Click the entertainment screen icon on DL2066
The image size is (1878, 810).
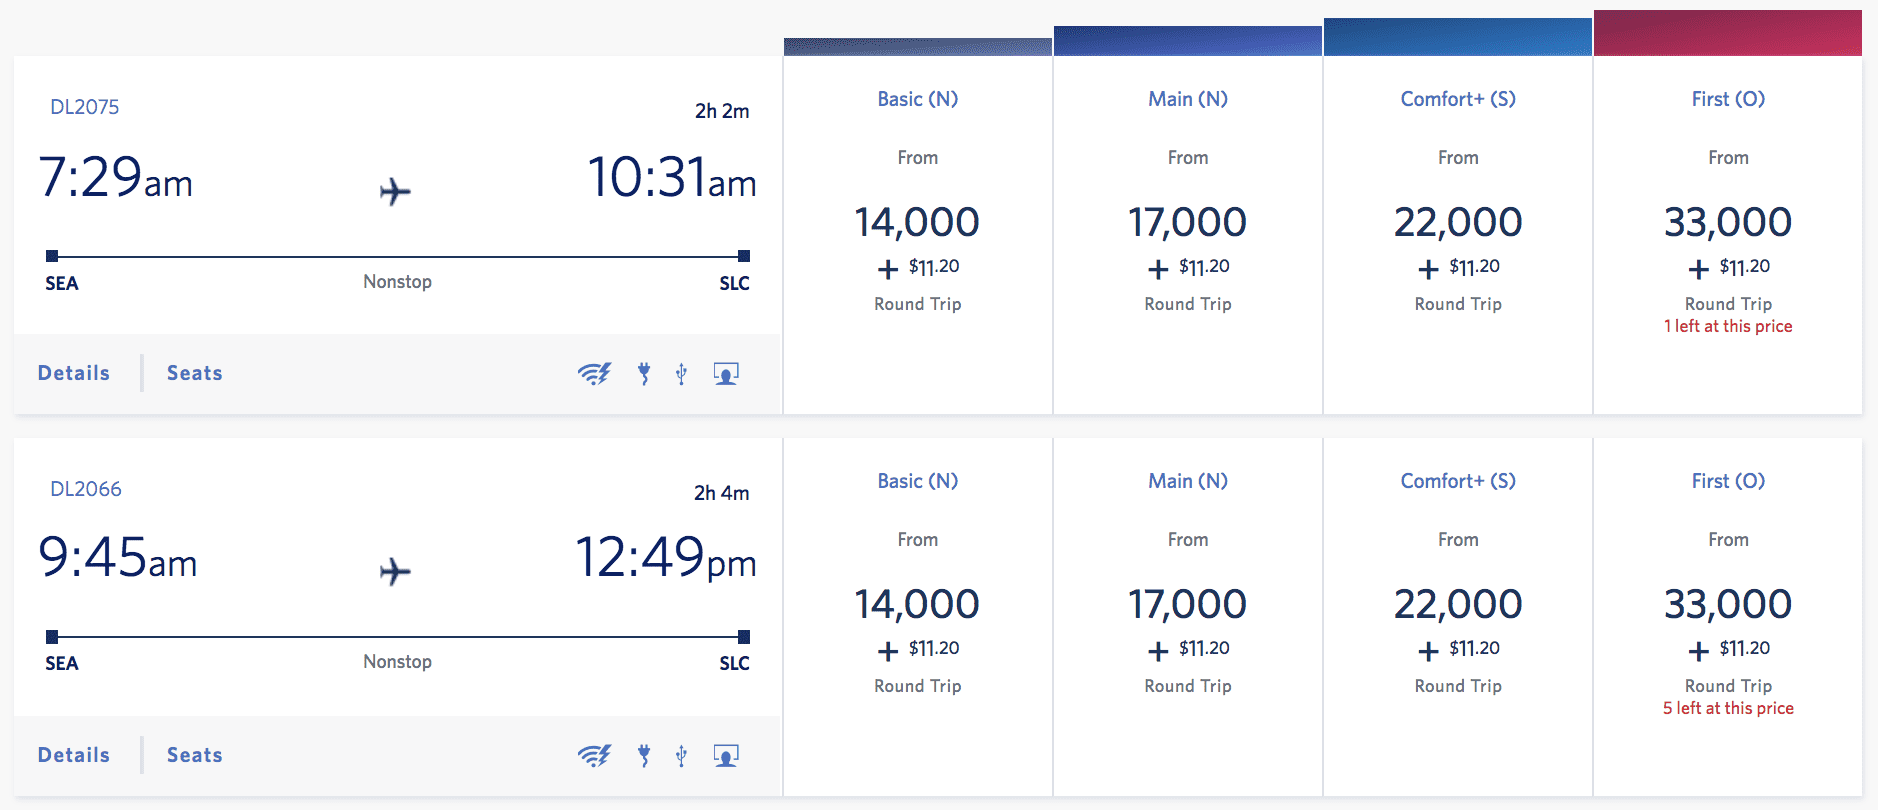tap(725, 755)
